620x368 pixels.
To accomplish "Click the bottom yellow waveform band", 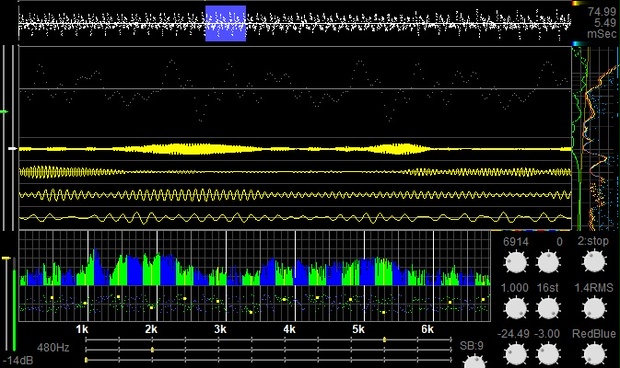I will (295, 217).
